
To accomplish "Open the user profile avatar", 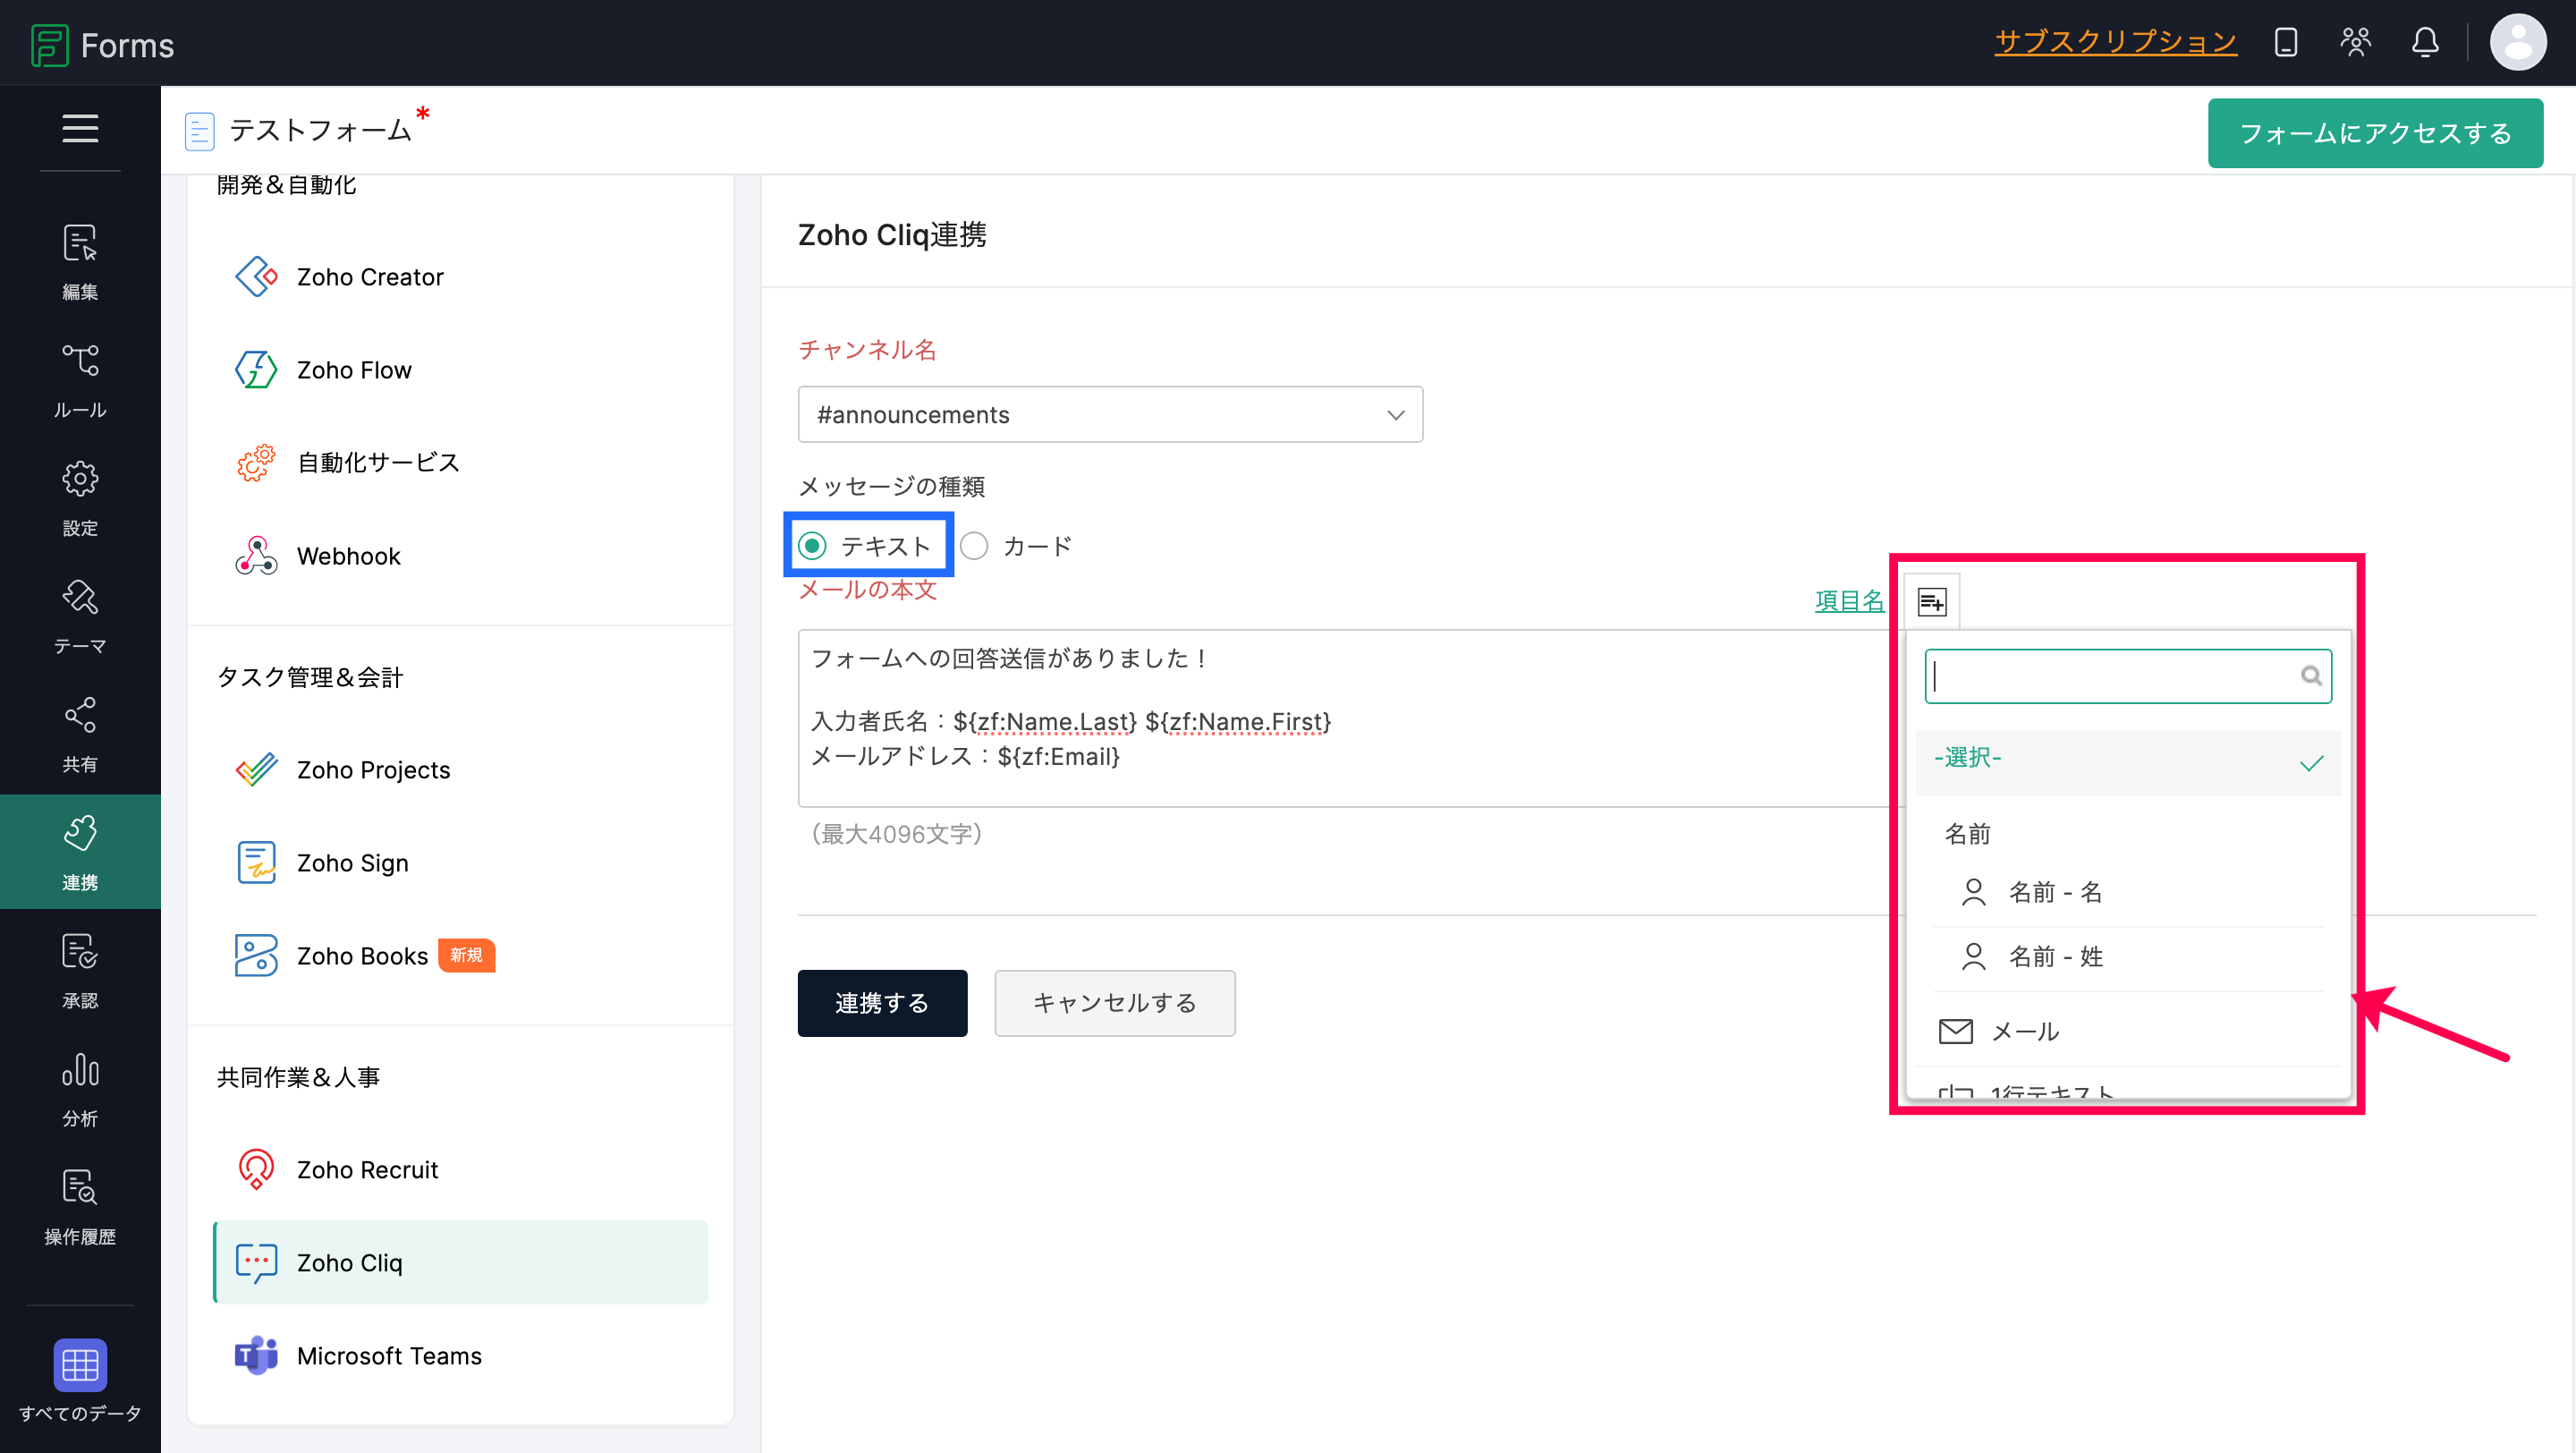I will tap(2518, 42).
